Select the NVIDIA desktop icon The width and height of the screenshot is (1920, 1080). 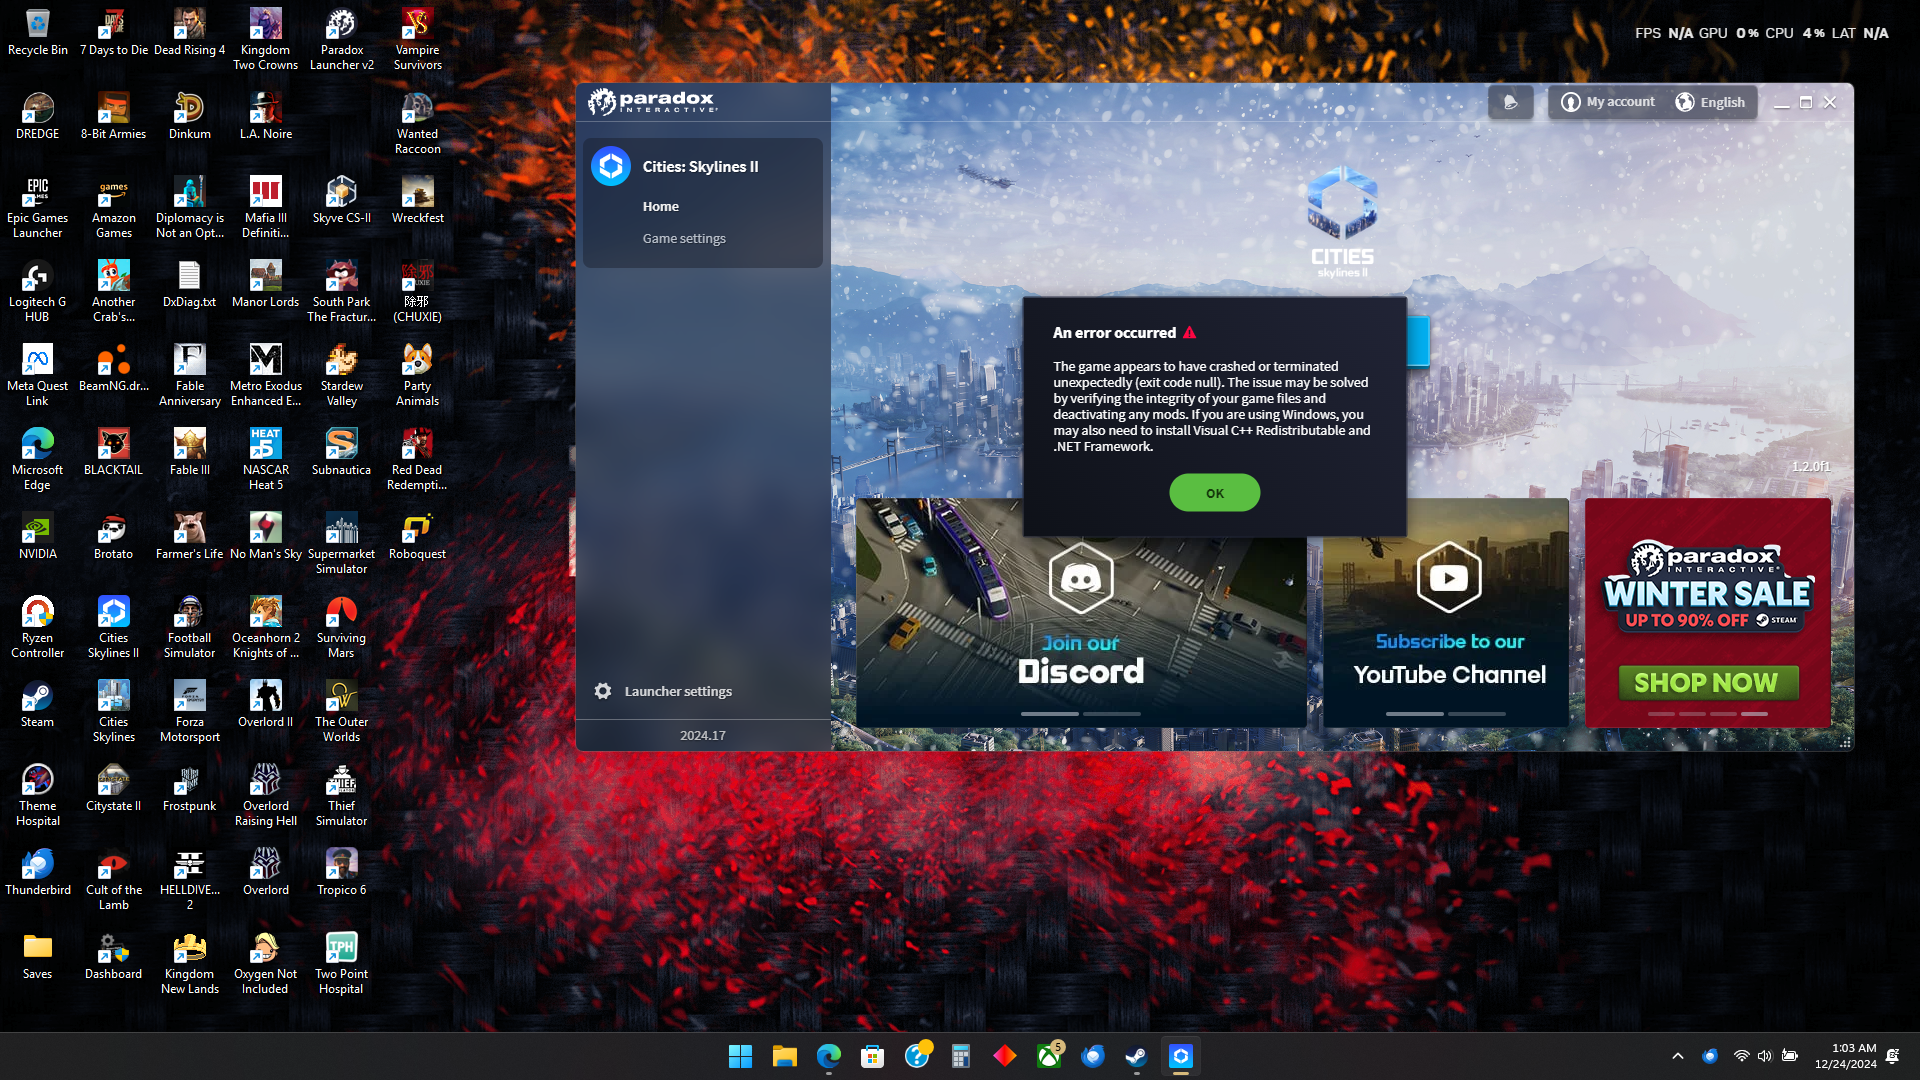pos(37,536)
